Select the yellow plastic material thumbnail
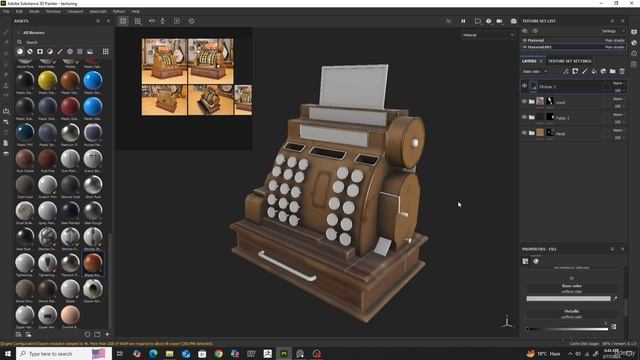 (47, 80)
